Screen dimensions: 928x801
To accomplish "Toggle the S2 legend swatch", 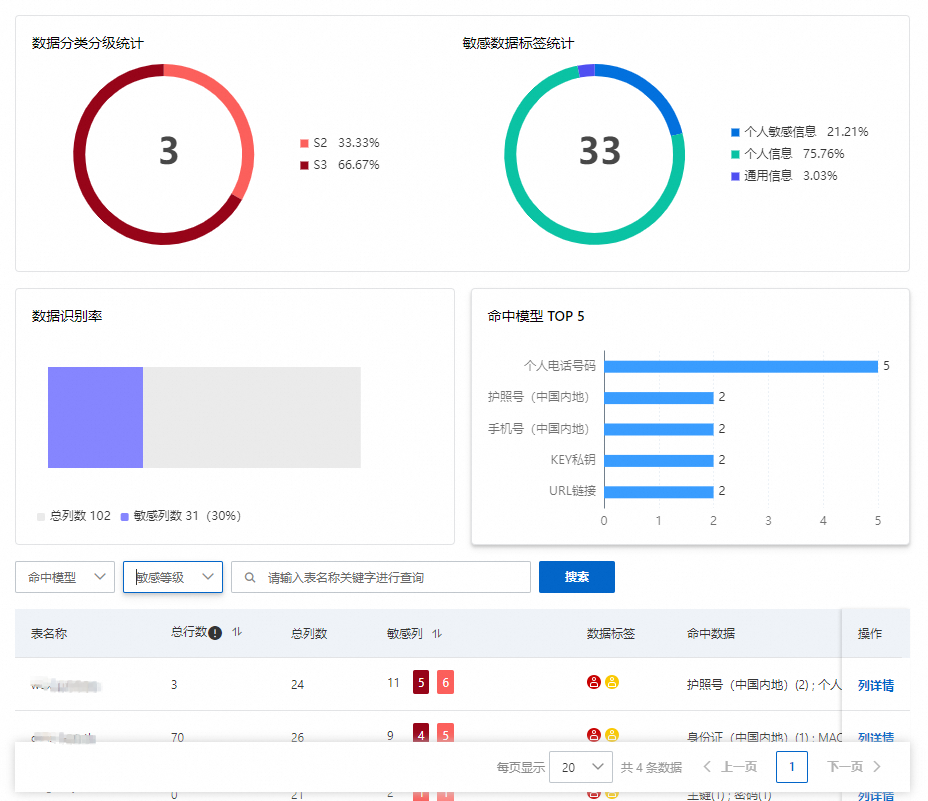I will 304,143.
